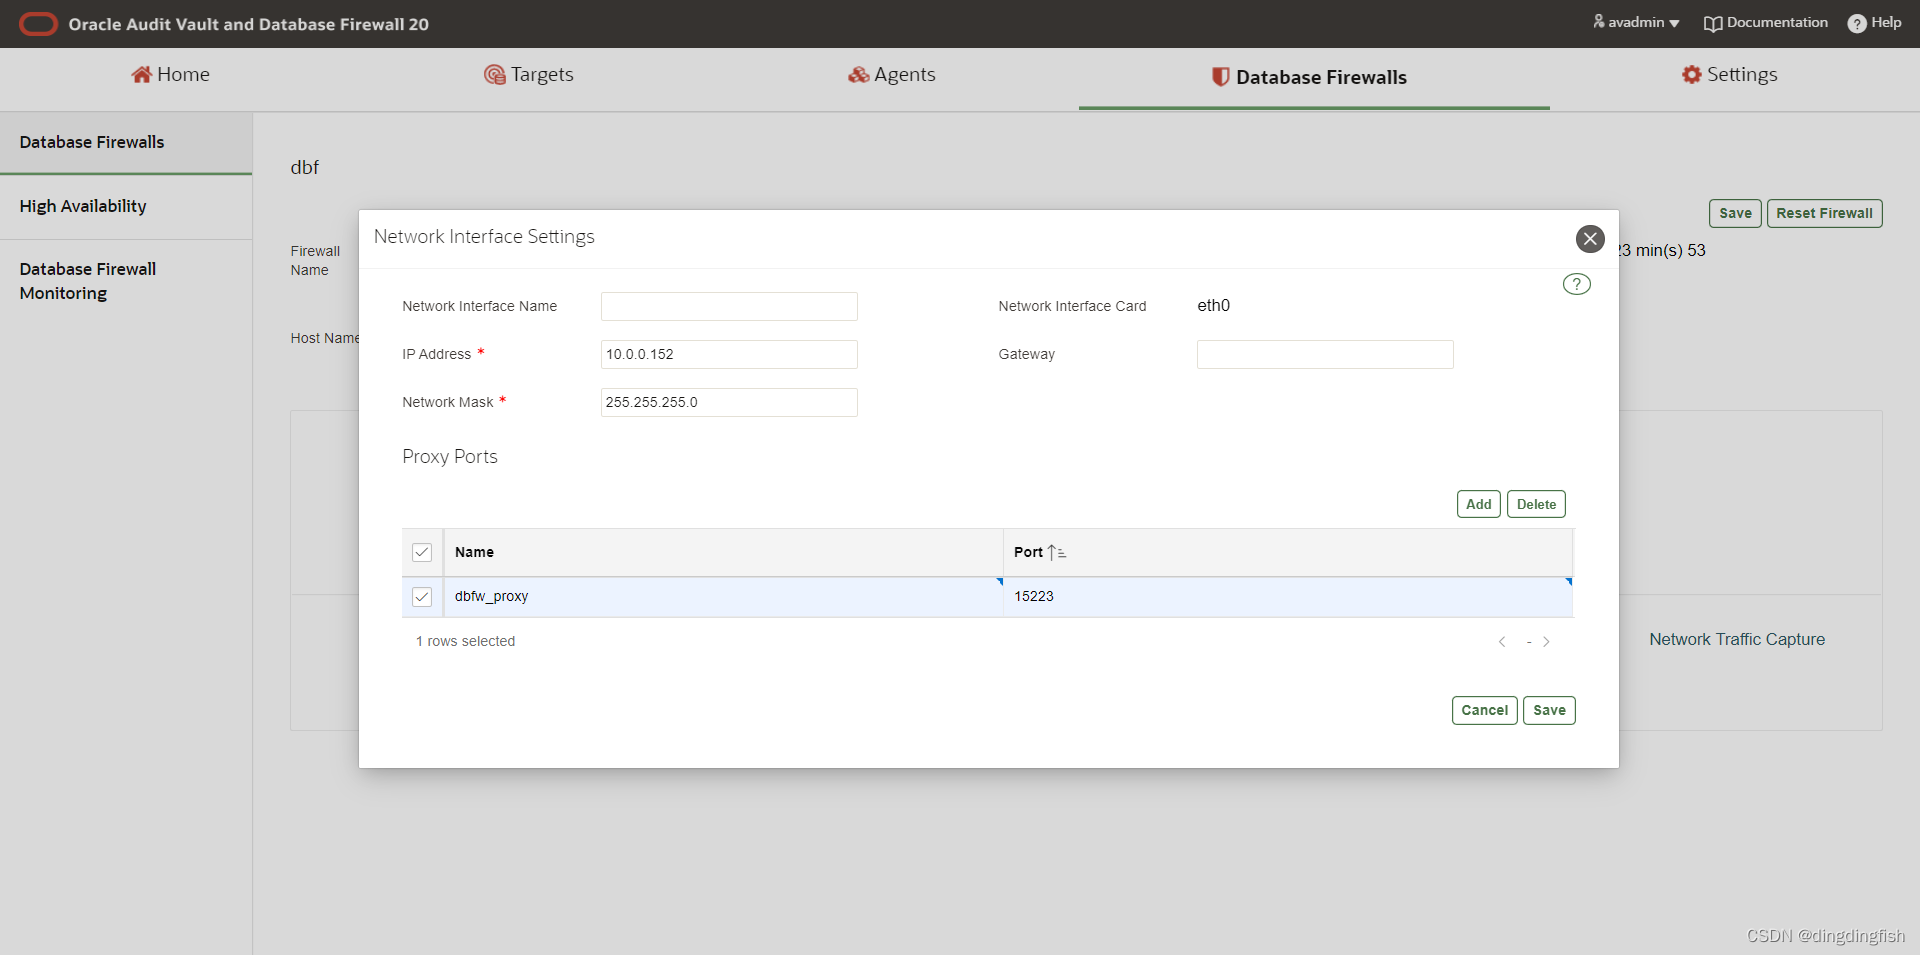Go to next page of proxy ports

point(1546,642)
